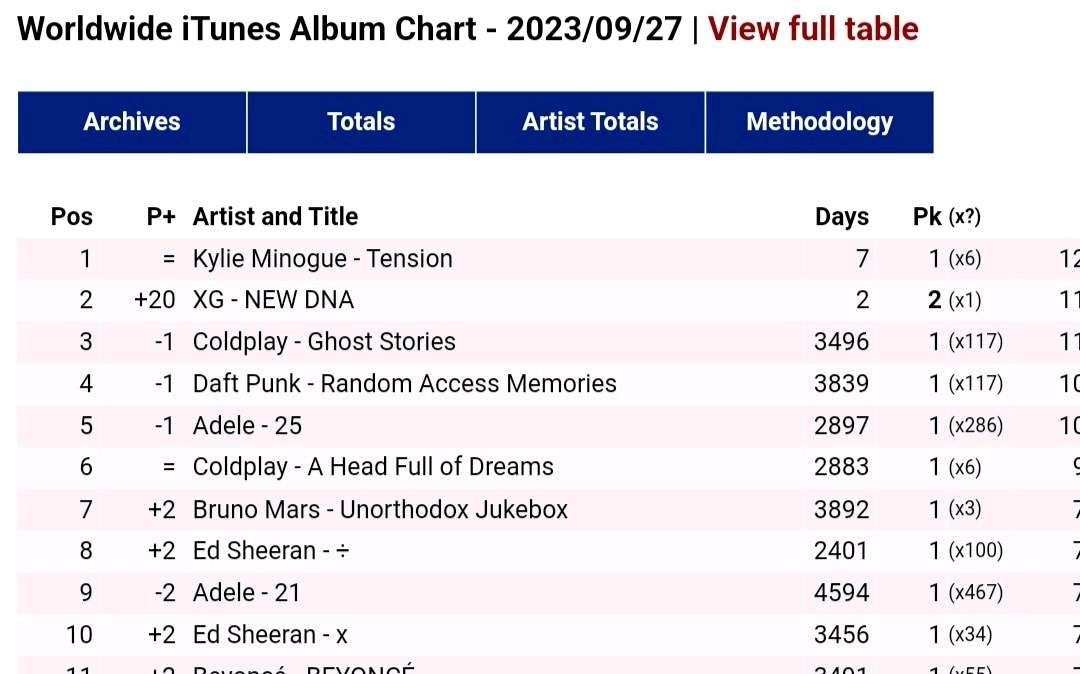
Task: Select the Ed Sheeran - ÷ row
Action: click(x=548, y=551)
